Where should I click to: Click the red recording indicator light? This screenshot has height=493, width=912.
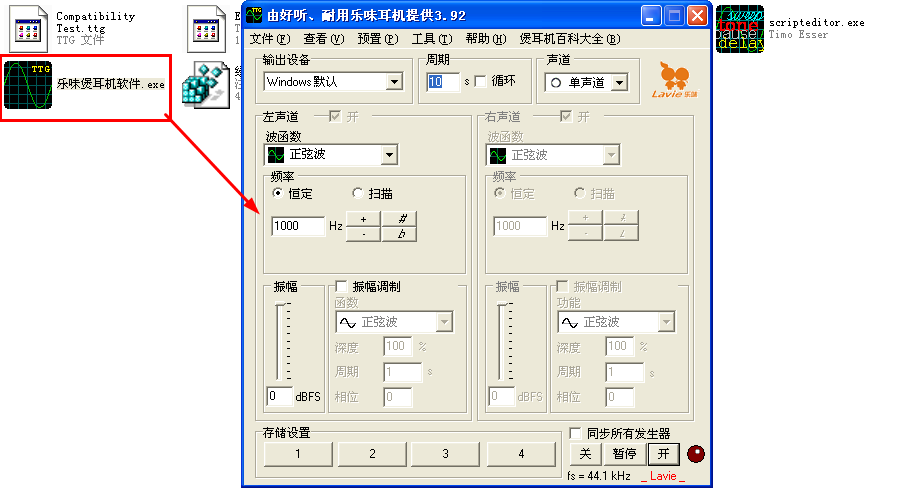696,454
